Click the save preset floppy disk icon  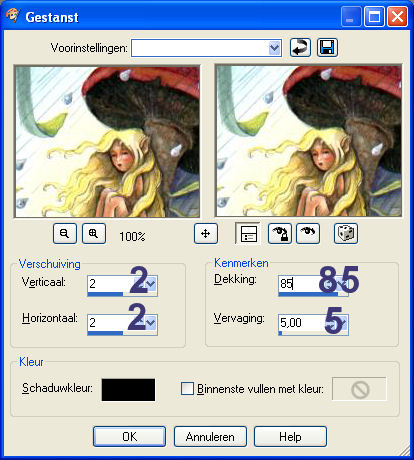[x=327, y=48]
